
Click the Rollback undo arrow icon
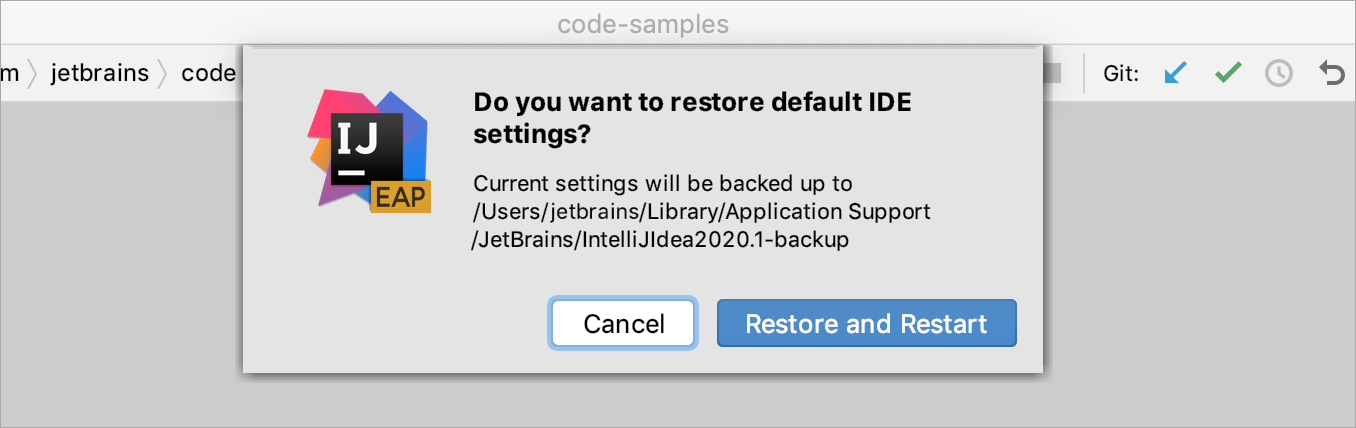click(x=1332, y=73)
